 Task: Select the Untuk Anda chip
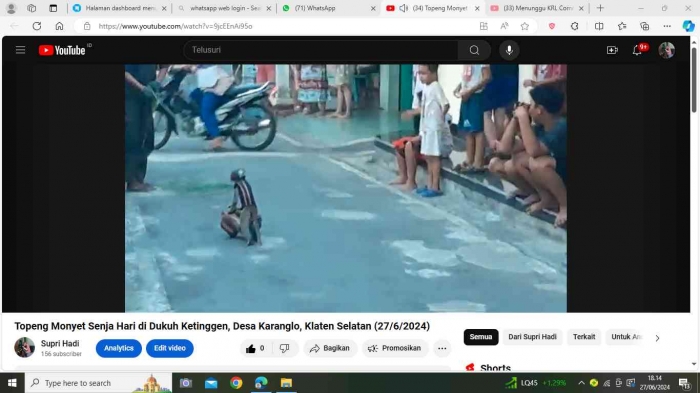pyautogui.click(x=626, y=337)
